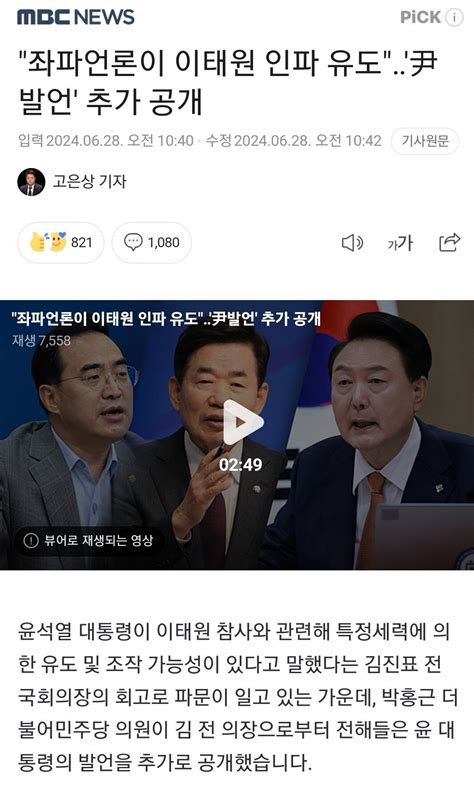Tap the share arrow icon
The height and width of the screenshot is (786, 474).
(x=449, y=243)
